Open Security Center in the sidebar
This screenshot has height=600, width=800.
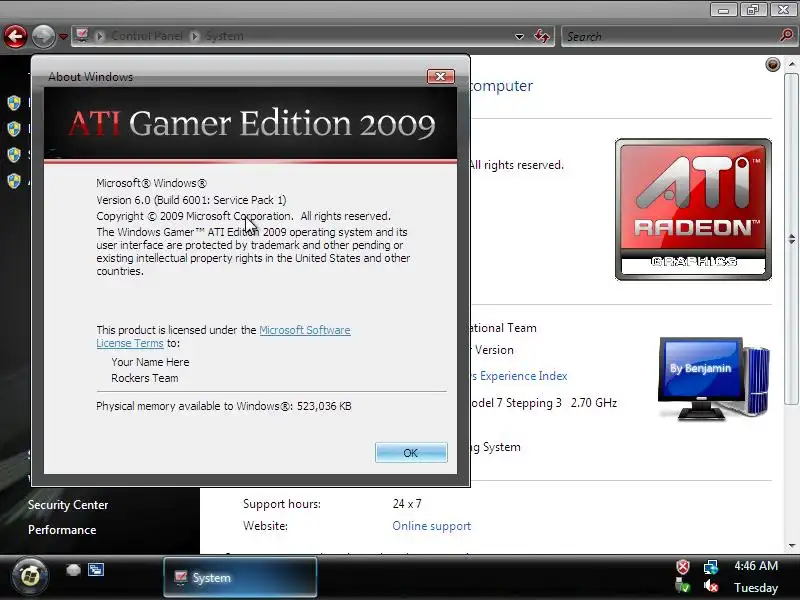(x=68, y=505)
